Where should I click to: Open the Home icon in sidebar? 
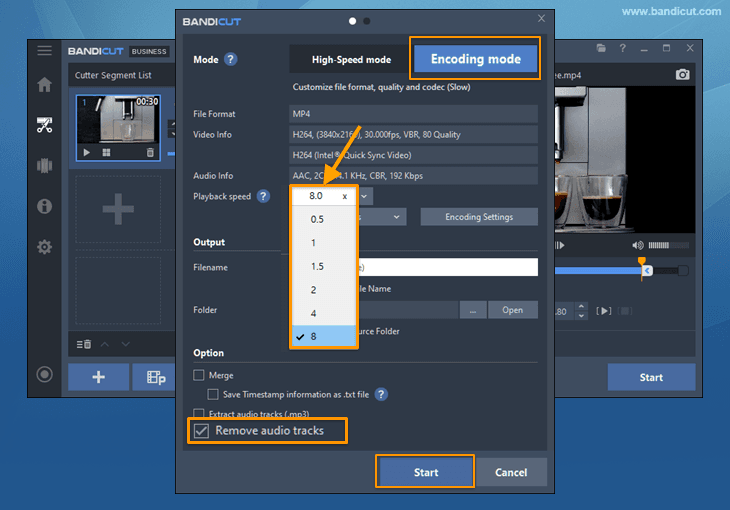click(44, 85)
